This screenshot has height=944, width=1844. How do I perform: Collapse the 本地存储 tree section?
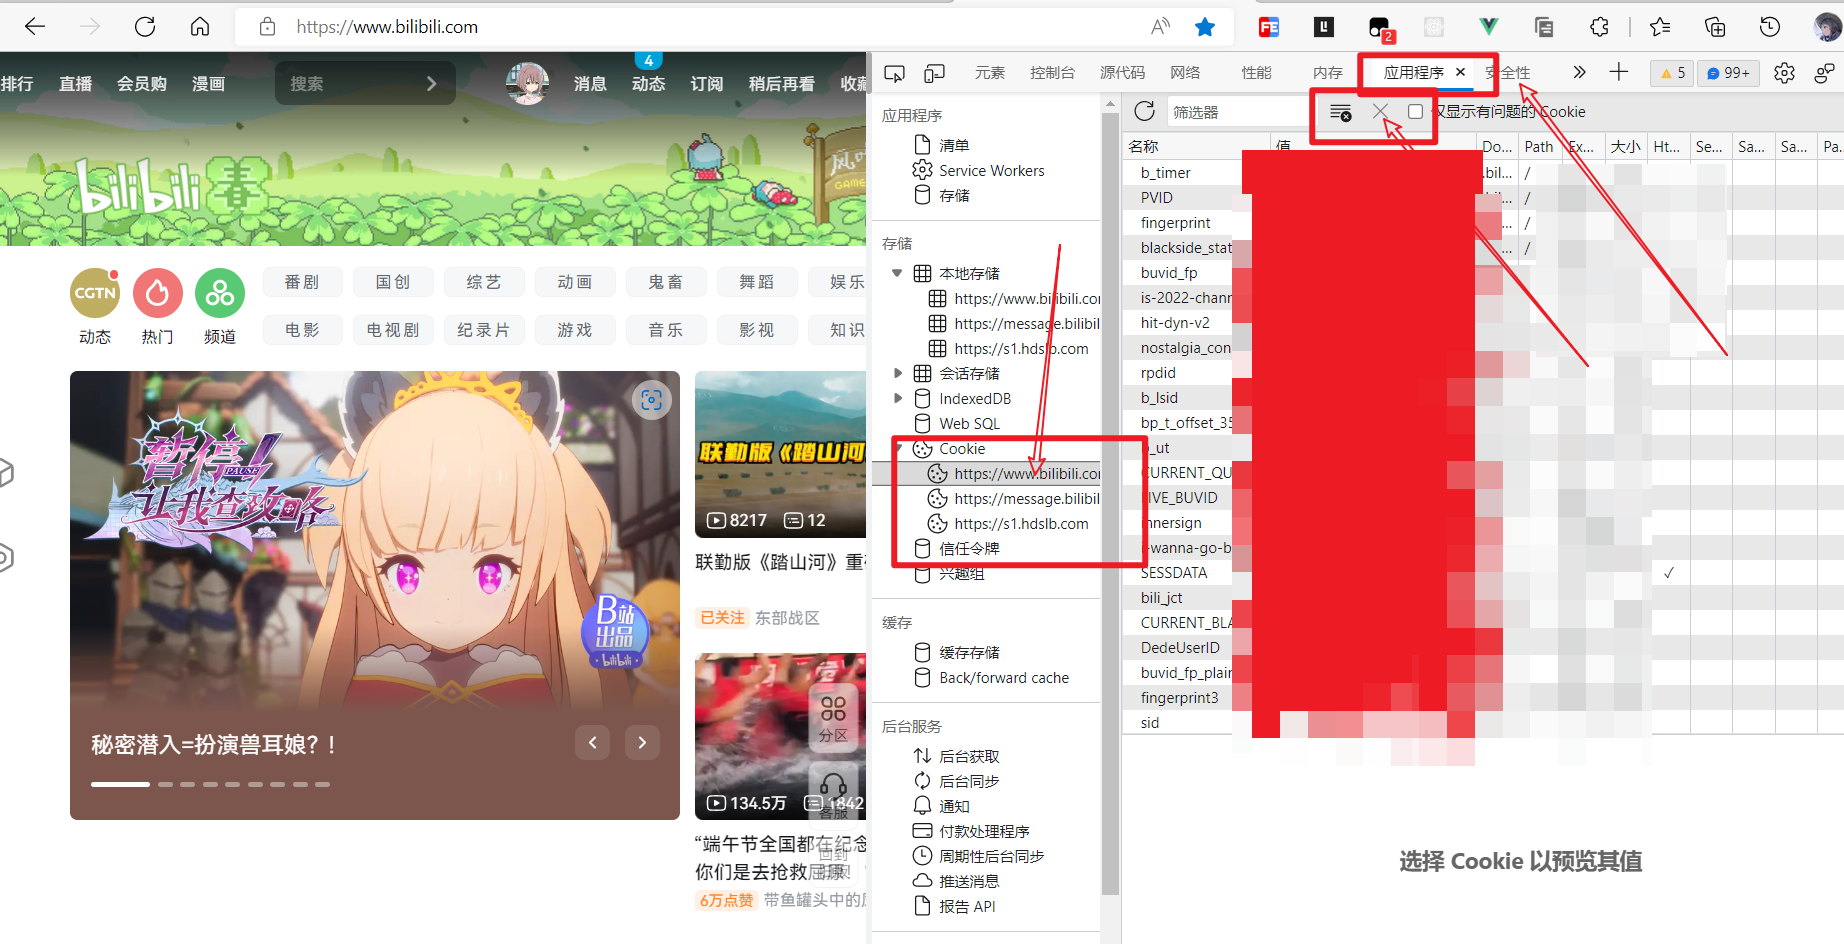point(896,272)
